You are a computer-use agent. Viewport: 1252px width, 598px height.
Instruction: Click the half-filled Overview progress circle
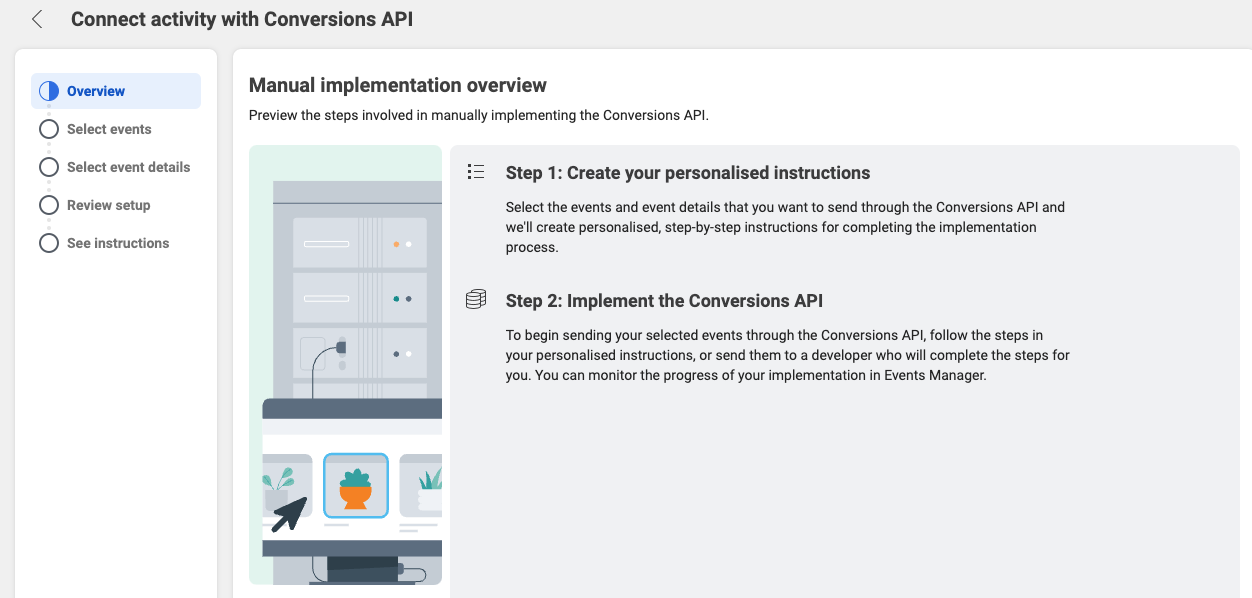(49, 91)
